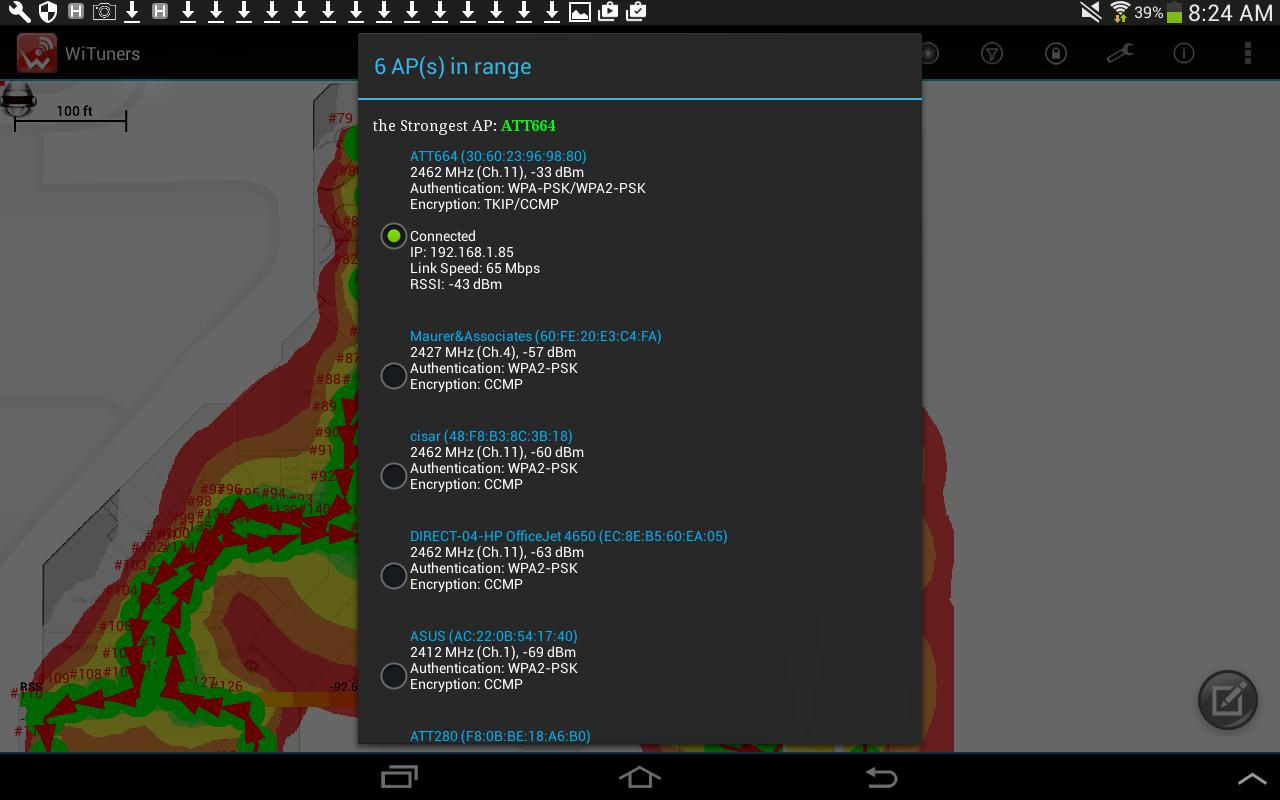Tap the wrench notification icon in status bar
The height and width of the screenshot is (800, 1280).
pyautogui.click(x=18, y=12)
